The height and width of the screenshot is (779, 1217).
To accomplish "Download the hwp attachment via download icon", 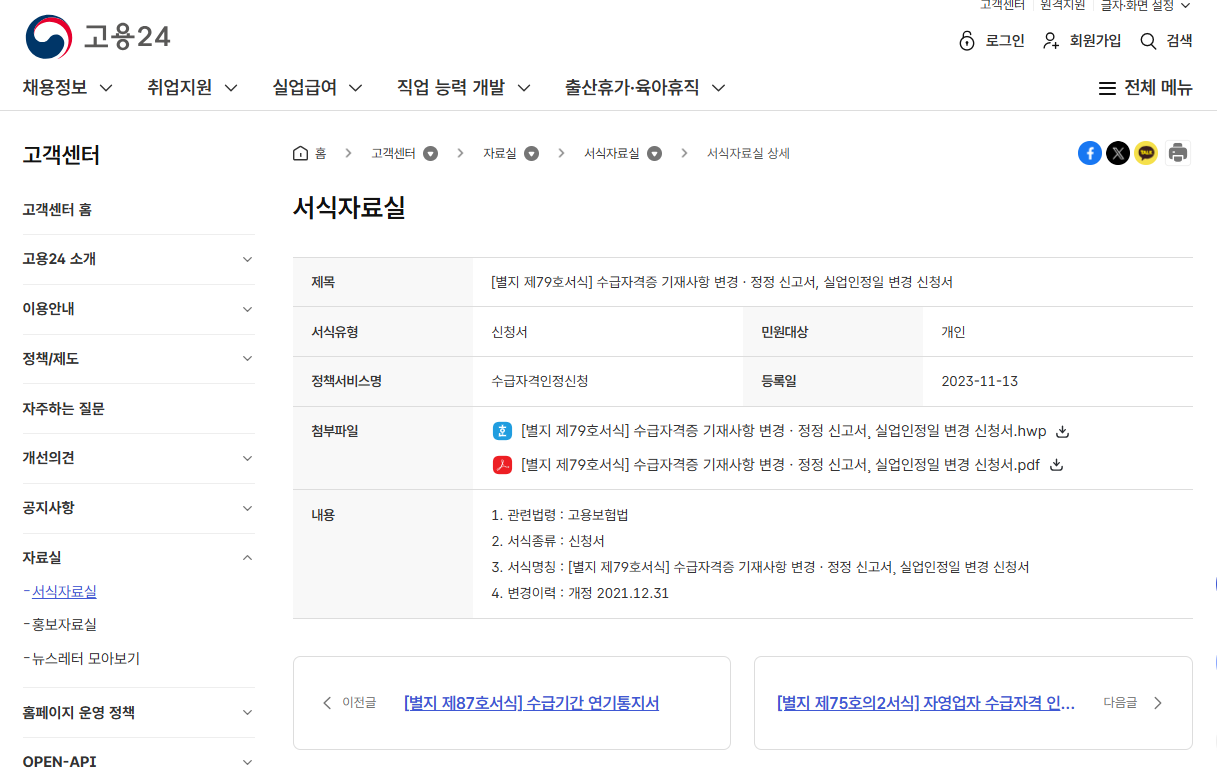I will click(x=1063, y=431).
